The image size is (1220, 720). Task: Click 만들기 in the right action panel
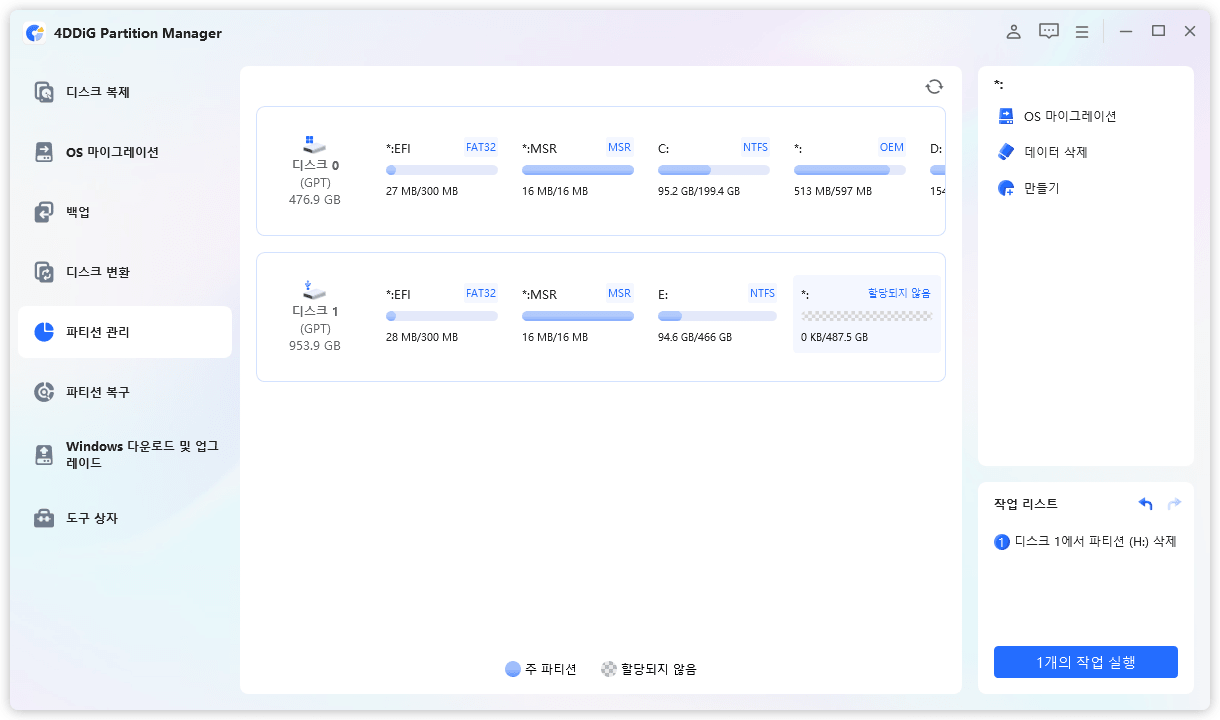pos(1040,188)
